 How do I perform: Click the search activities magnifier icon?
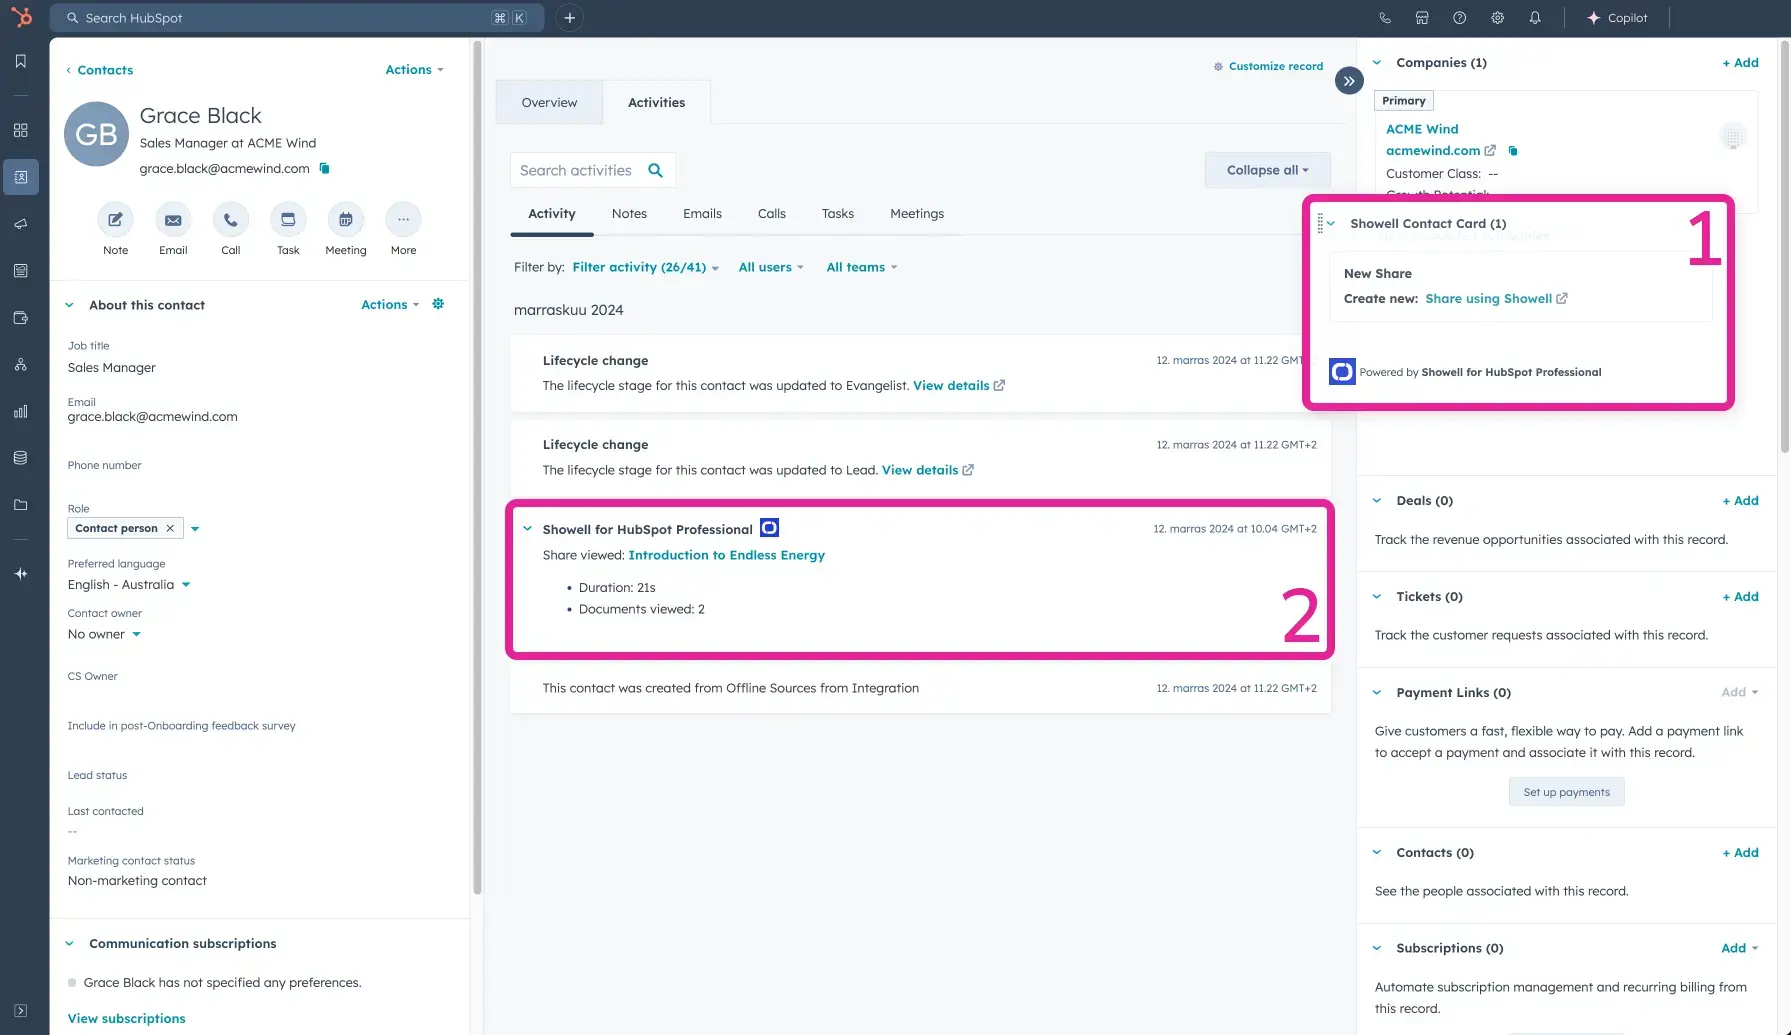coord(655,171)
